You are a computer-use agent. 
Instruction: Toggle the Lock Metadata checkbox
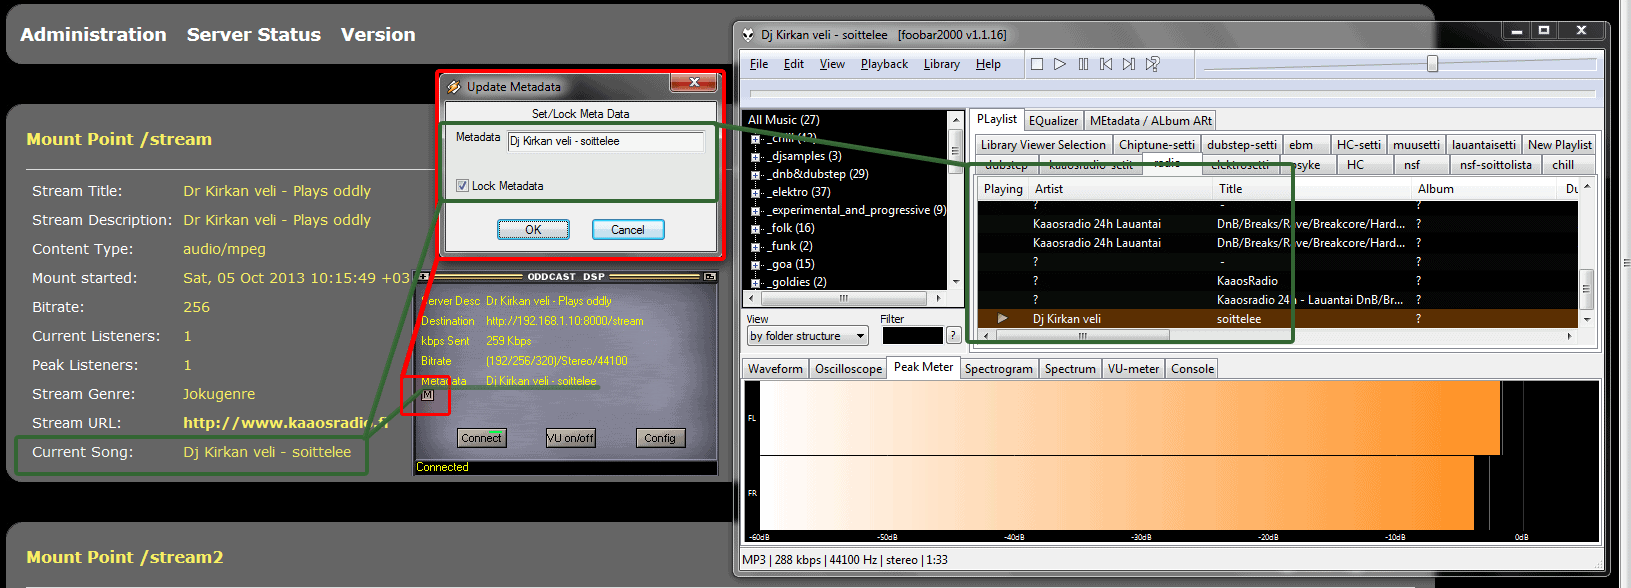click(462, 186)
